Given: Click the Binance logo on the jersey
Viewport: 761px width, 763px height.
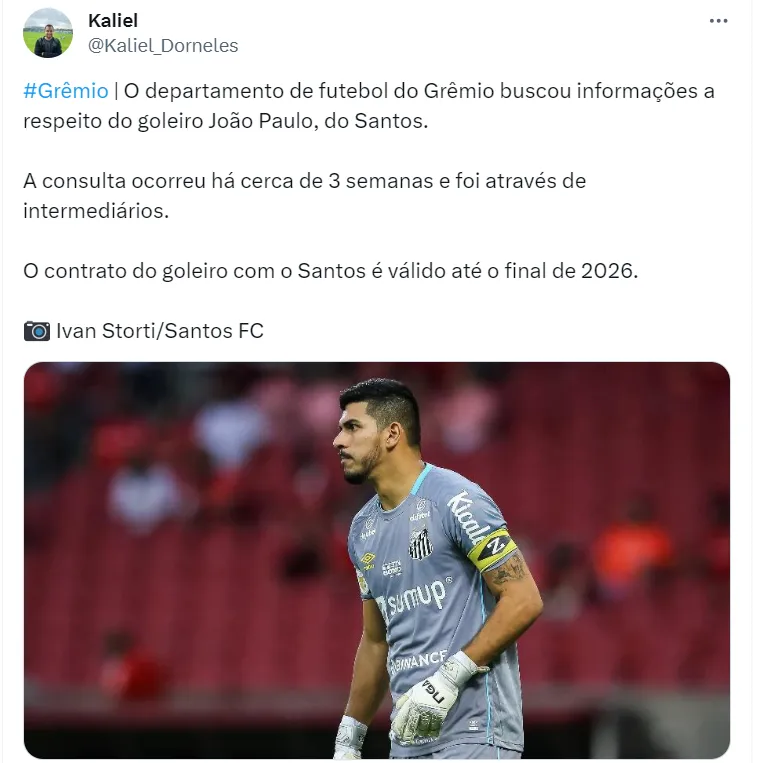Looking at the screenshot, I should tap(418, 661).
